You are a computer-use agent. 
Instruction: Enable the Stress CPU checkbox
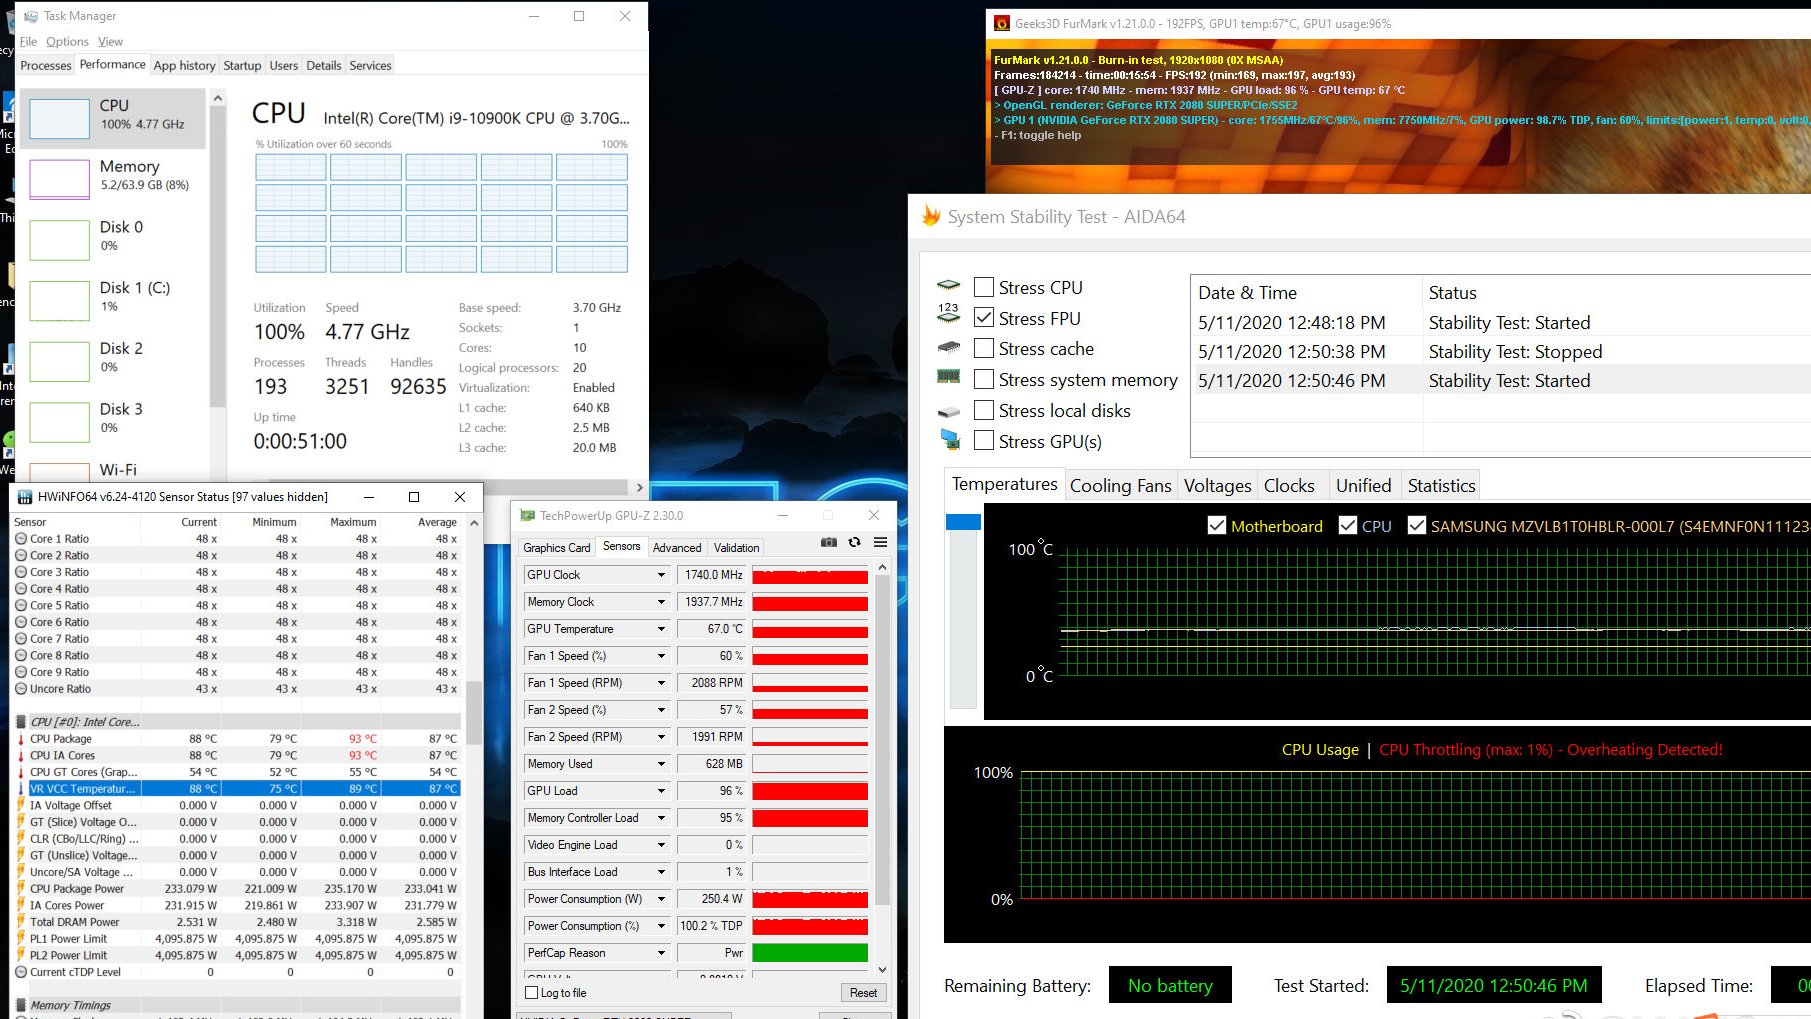pos(984,287)
